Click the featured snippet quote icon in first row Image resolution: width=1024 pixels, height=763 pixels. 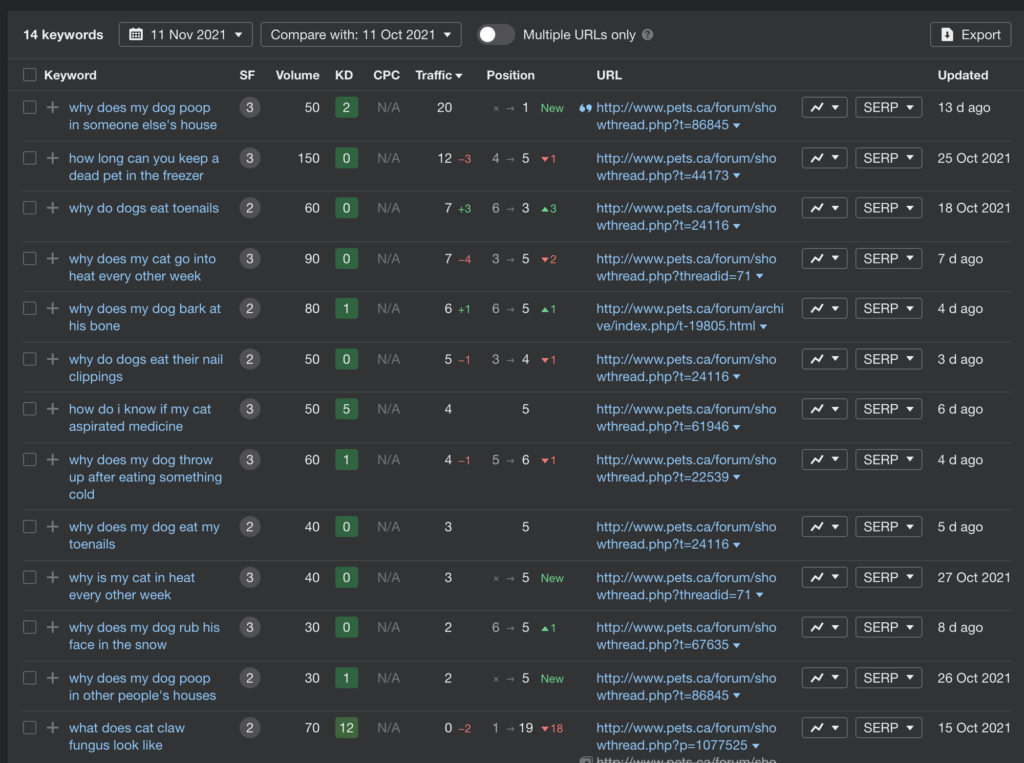tap(585, 108)
